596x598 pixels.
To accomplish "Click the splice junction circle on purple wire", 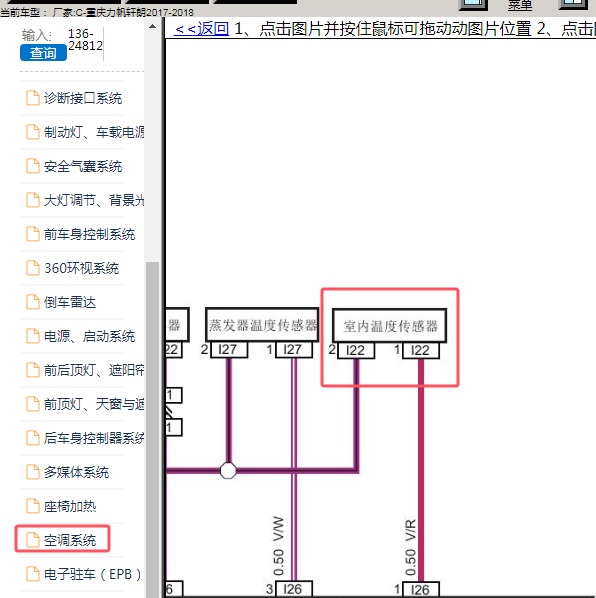I will click(x=228, y=470).
